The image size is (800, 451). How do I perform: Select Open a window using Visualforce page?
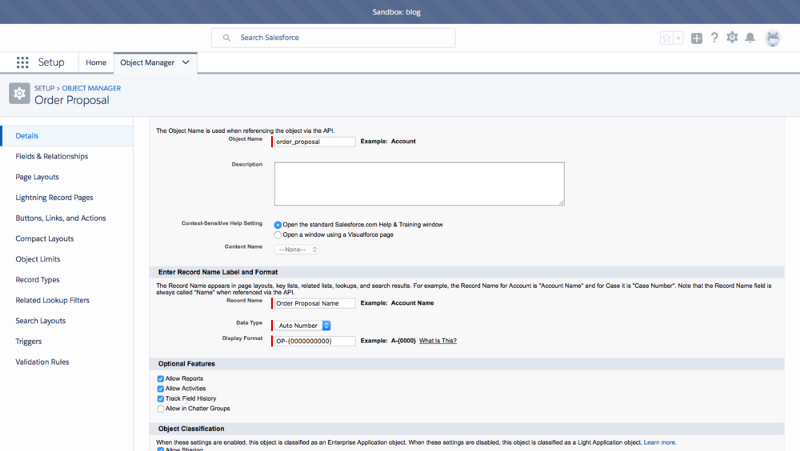coord(278,235)
